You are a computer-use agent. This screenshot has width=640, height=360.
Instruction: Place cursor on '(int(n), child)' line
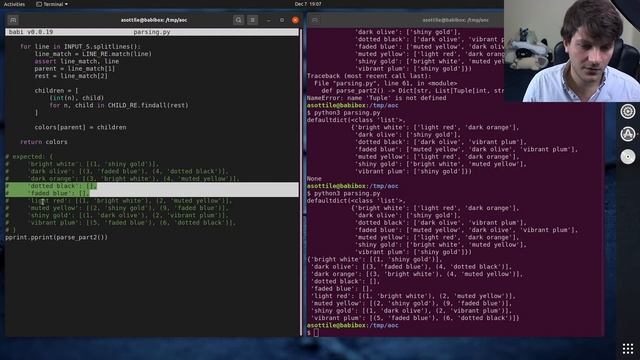(77, 98)
